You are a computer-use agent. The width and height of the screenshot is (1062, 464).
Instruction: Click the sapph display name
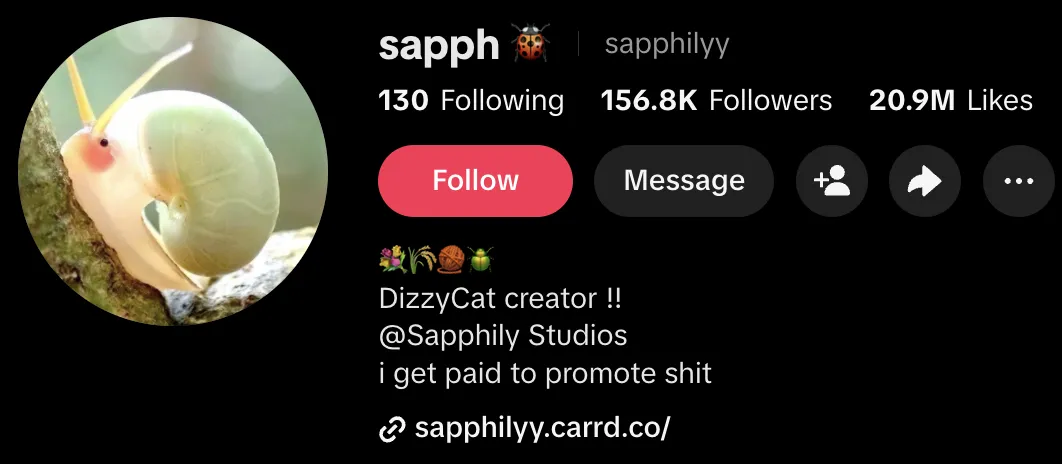tap(439, 45)
